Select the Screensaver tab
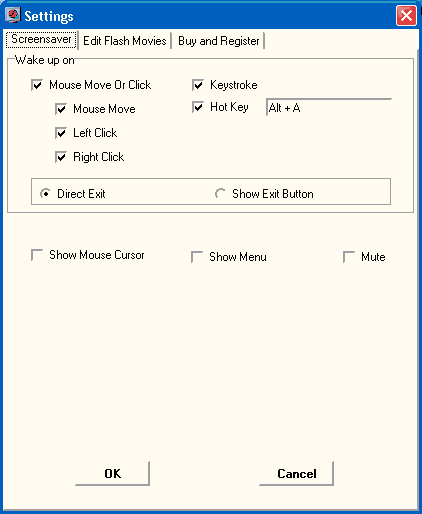The height and width of the screenshot is (514, 422). [41, 39]
